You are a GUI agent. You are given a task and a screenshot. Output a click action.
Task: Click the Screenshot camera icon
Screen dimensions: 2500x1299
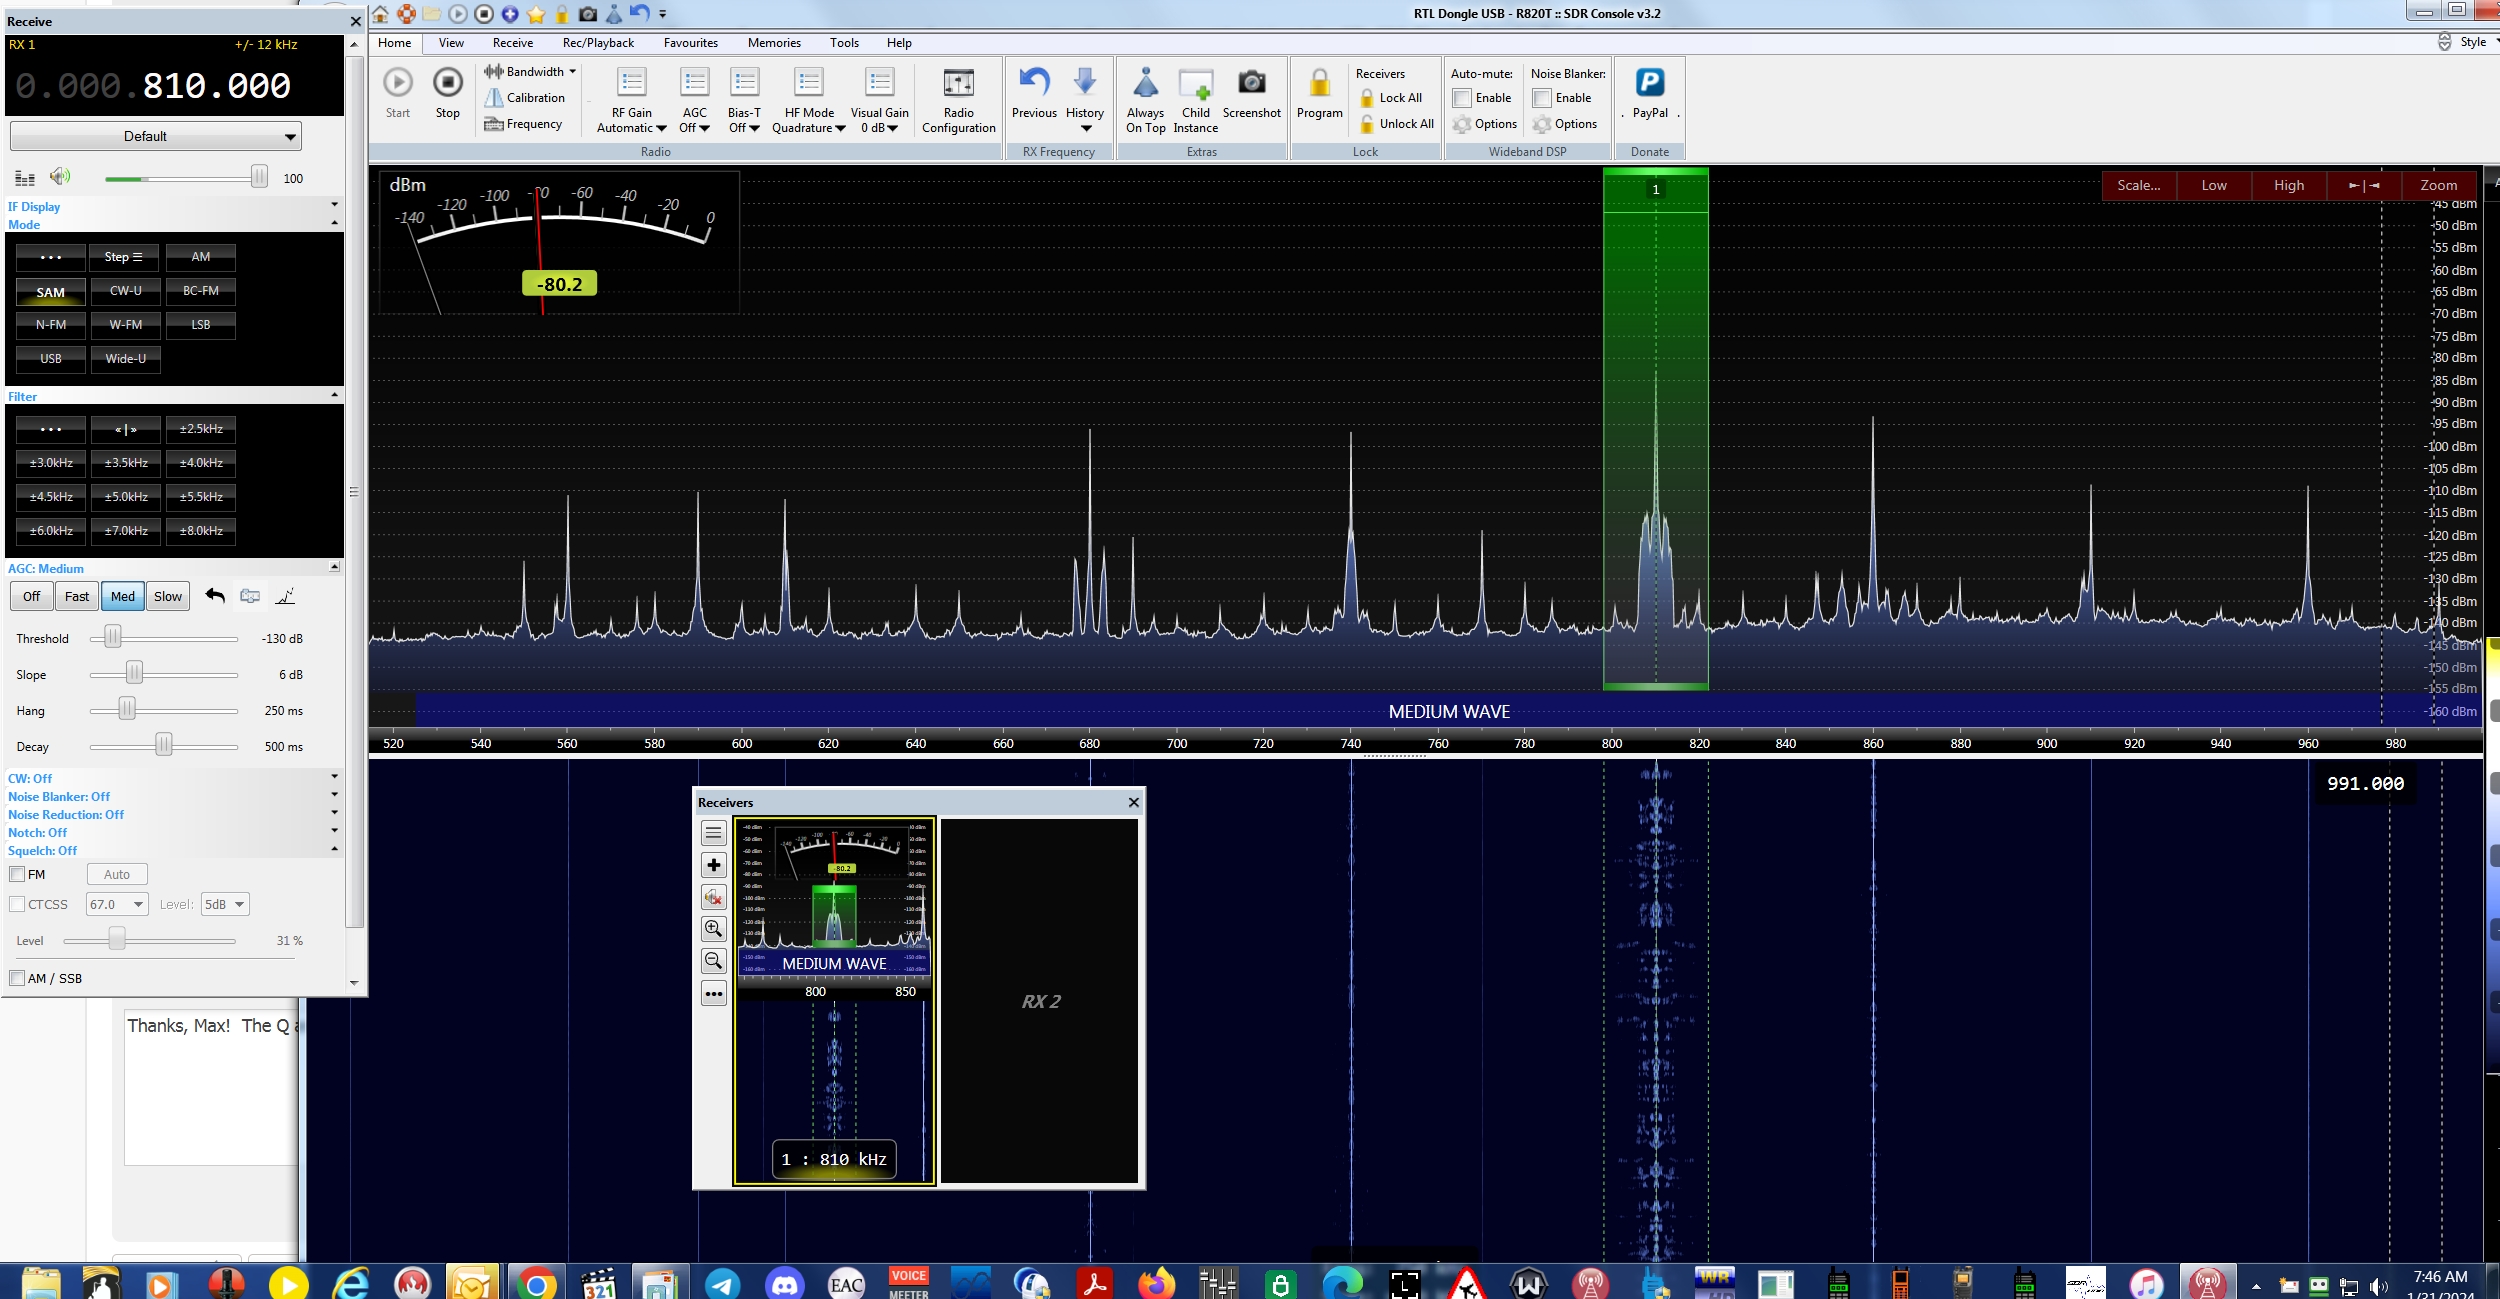(x=1251, y=83)
